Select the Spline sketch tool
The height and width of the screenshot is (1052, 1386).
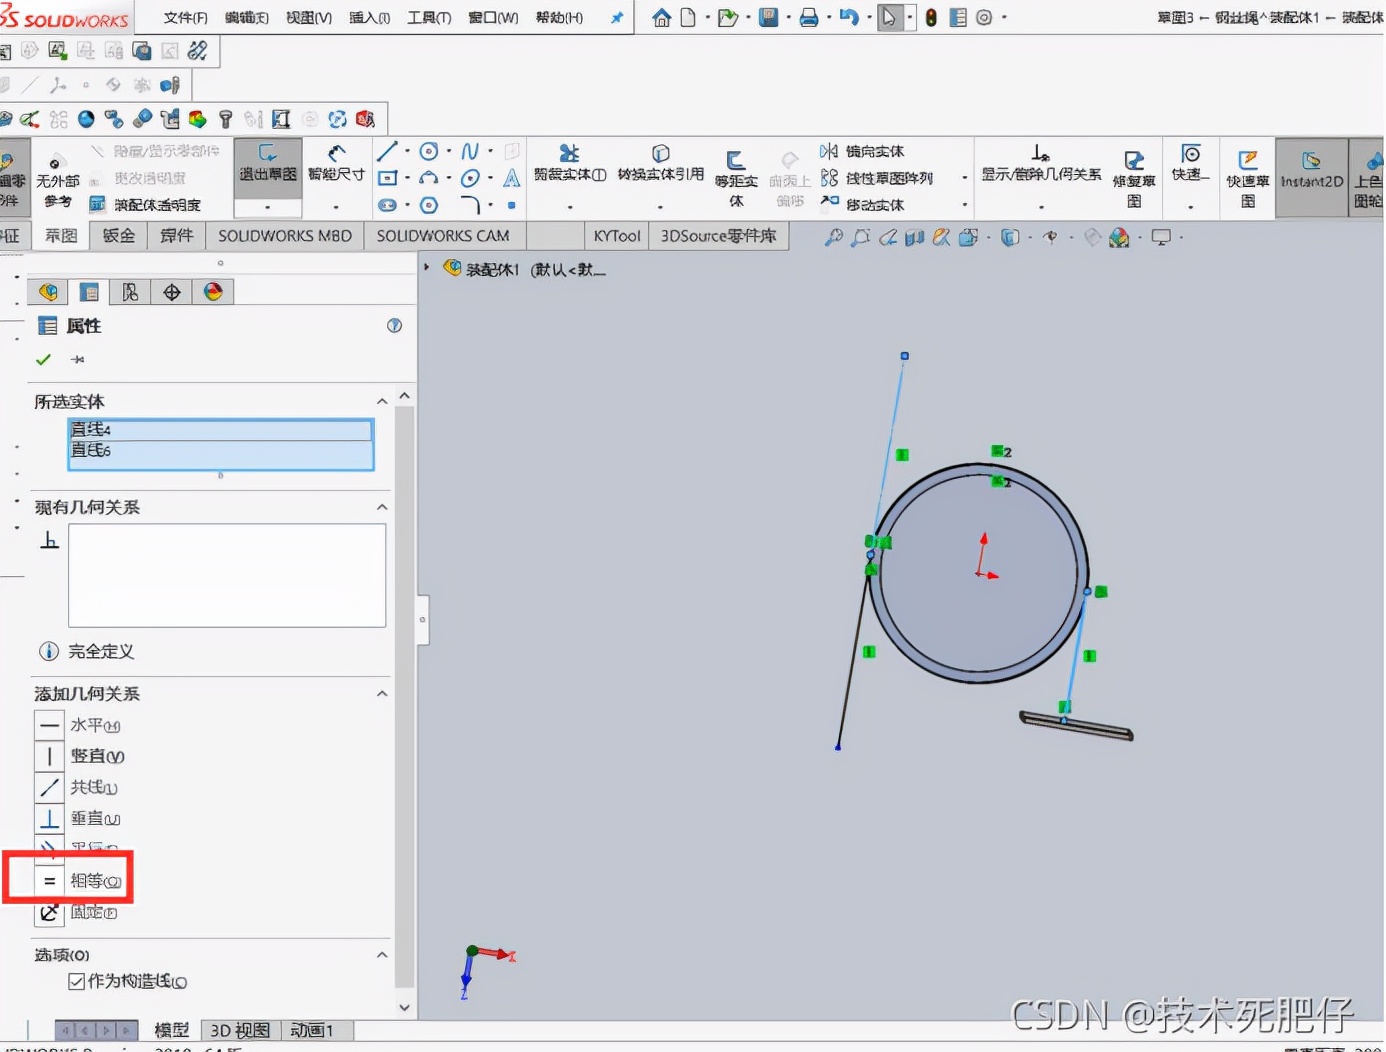pyautogui.click(x=469, y=149)
